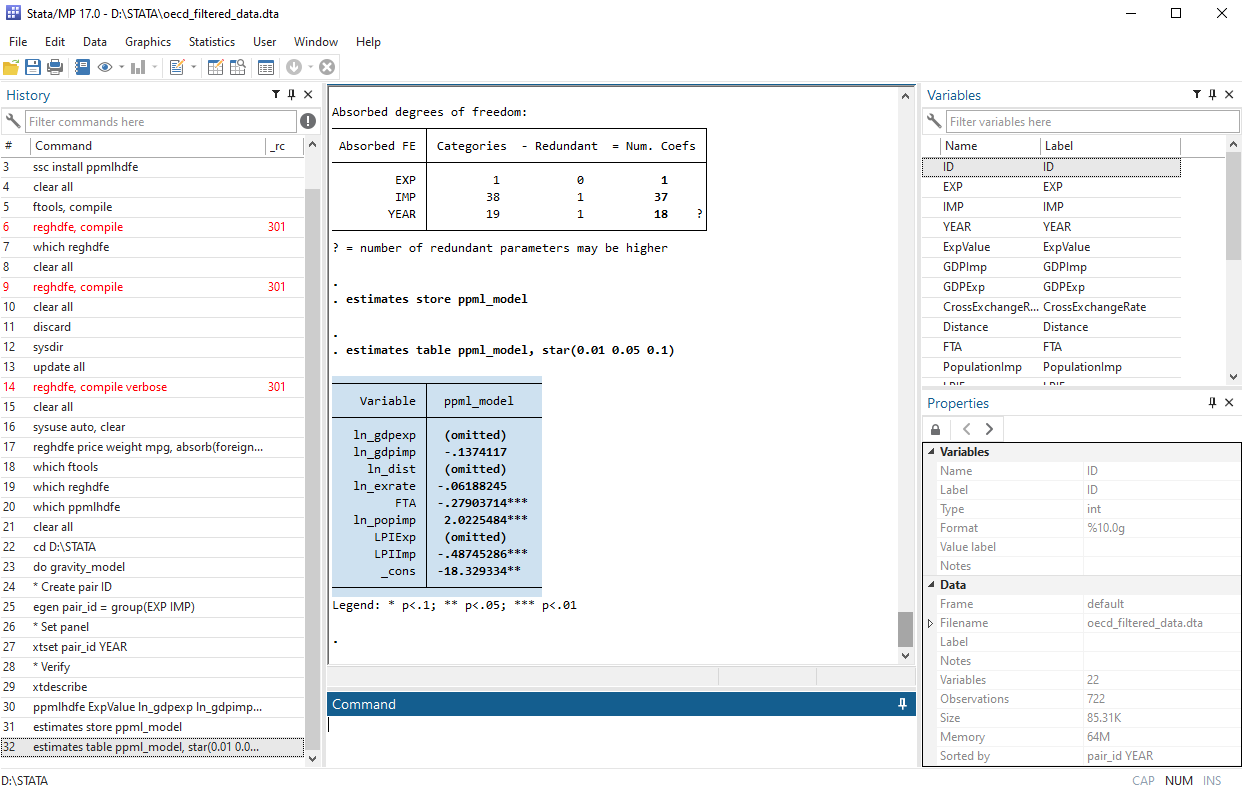Screen dimensions: 1242x788
Task: Toggle the History panel filter funnel
Action: coord(276,95)
